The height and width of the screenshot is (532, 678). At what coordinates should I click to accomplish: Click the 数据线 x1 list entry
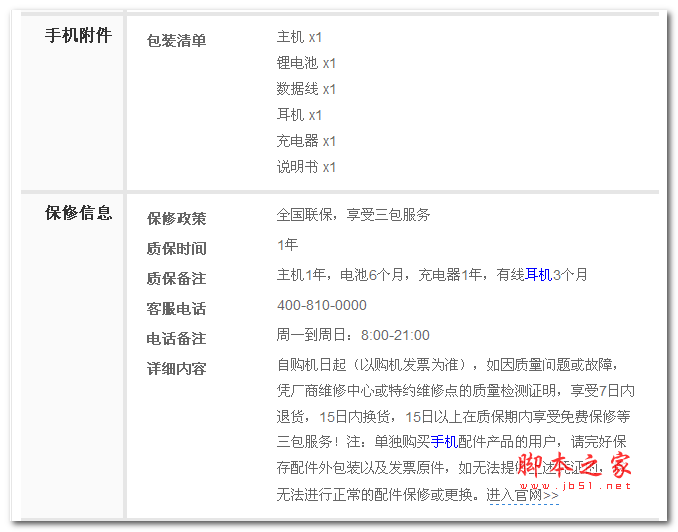point(306,89)
